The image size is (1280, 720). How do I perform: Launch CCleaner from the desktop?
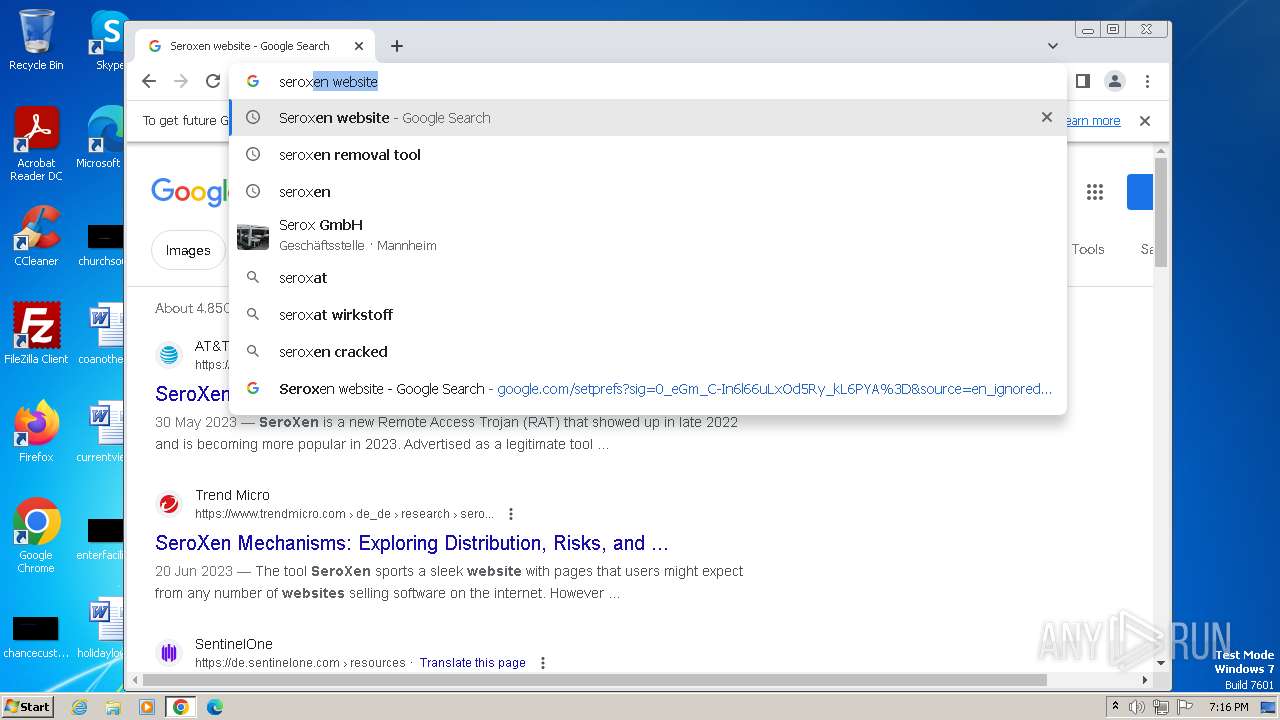[x=36, y=236]
